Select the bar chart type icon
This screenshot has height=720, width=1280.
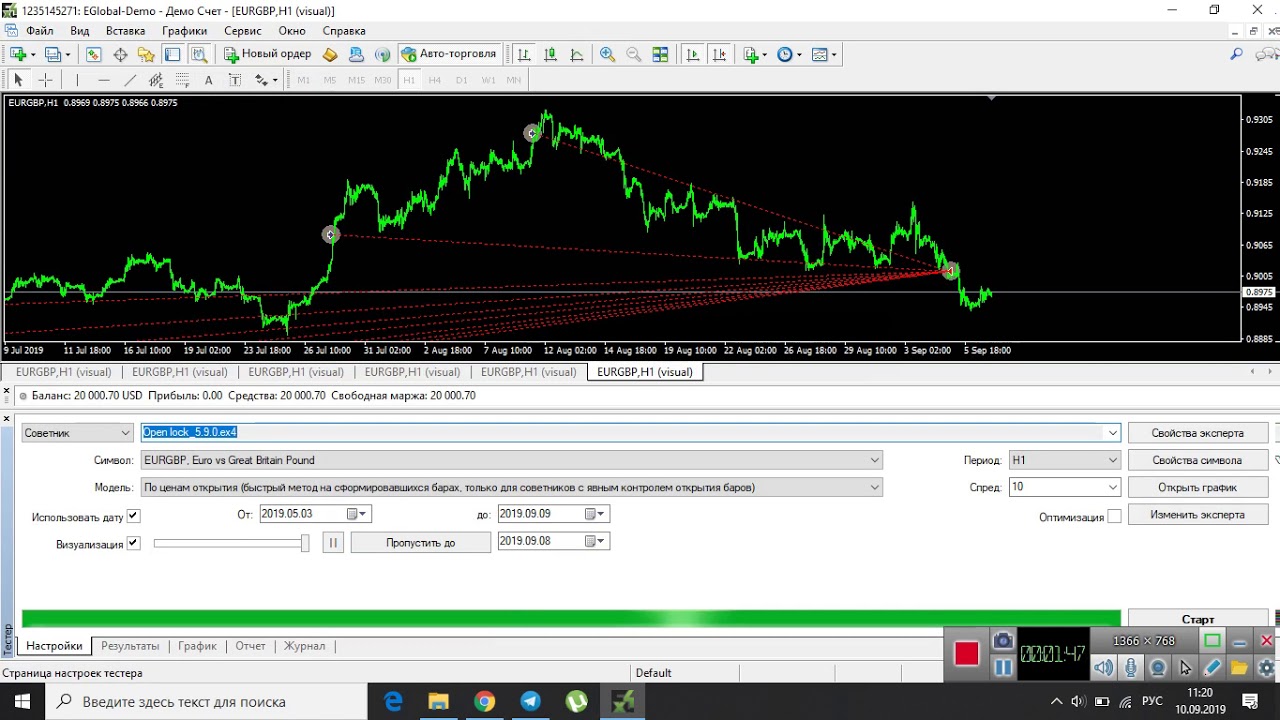click(524, 55)
